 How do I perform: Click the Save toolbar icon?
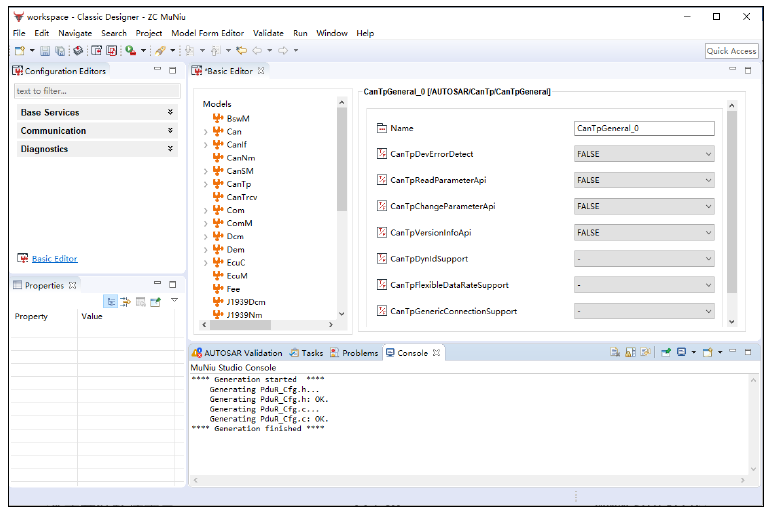pyautogui.click(x=45, y=50)
